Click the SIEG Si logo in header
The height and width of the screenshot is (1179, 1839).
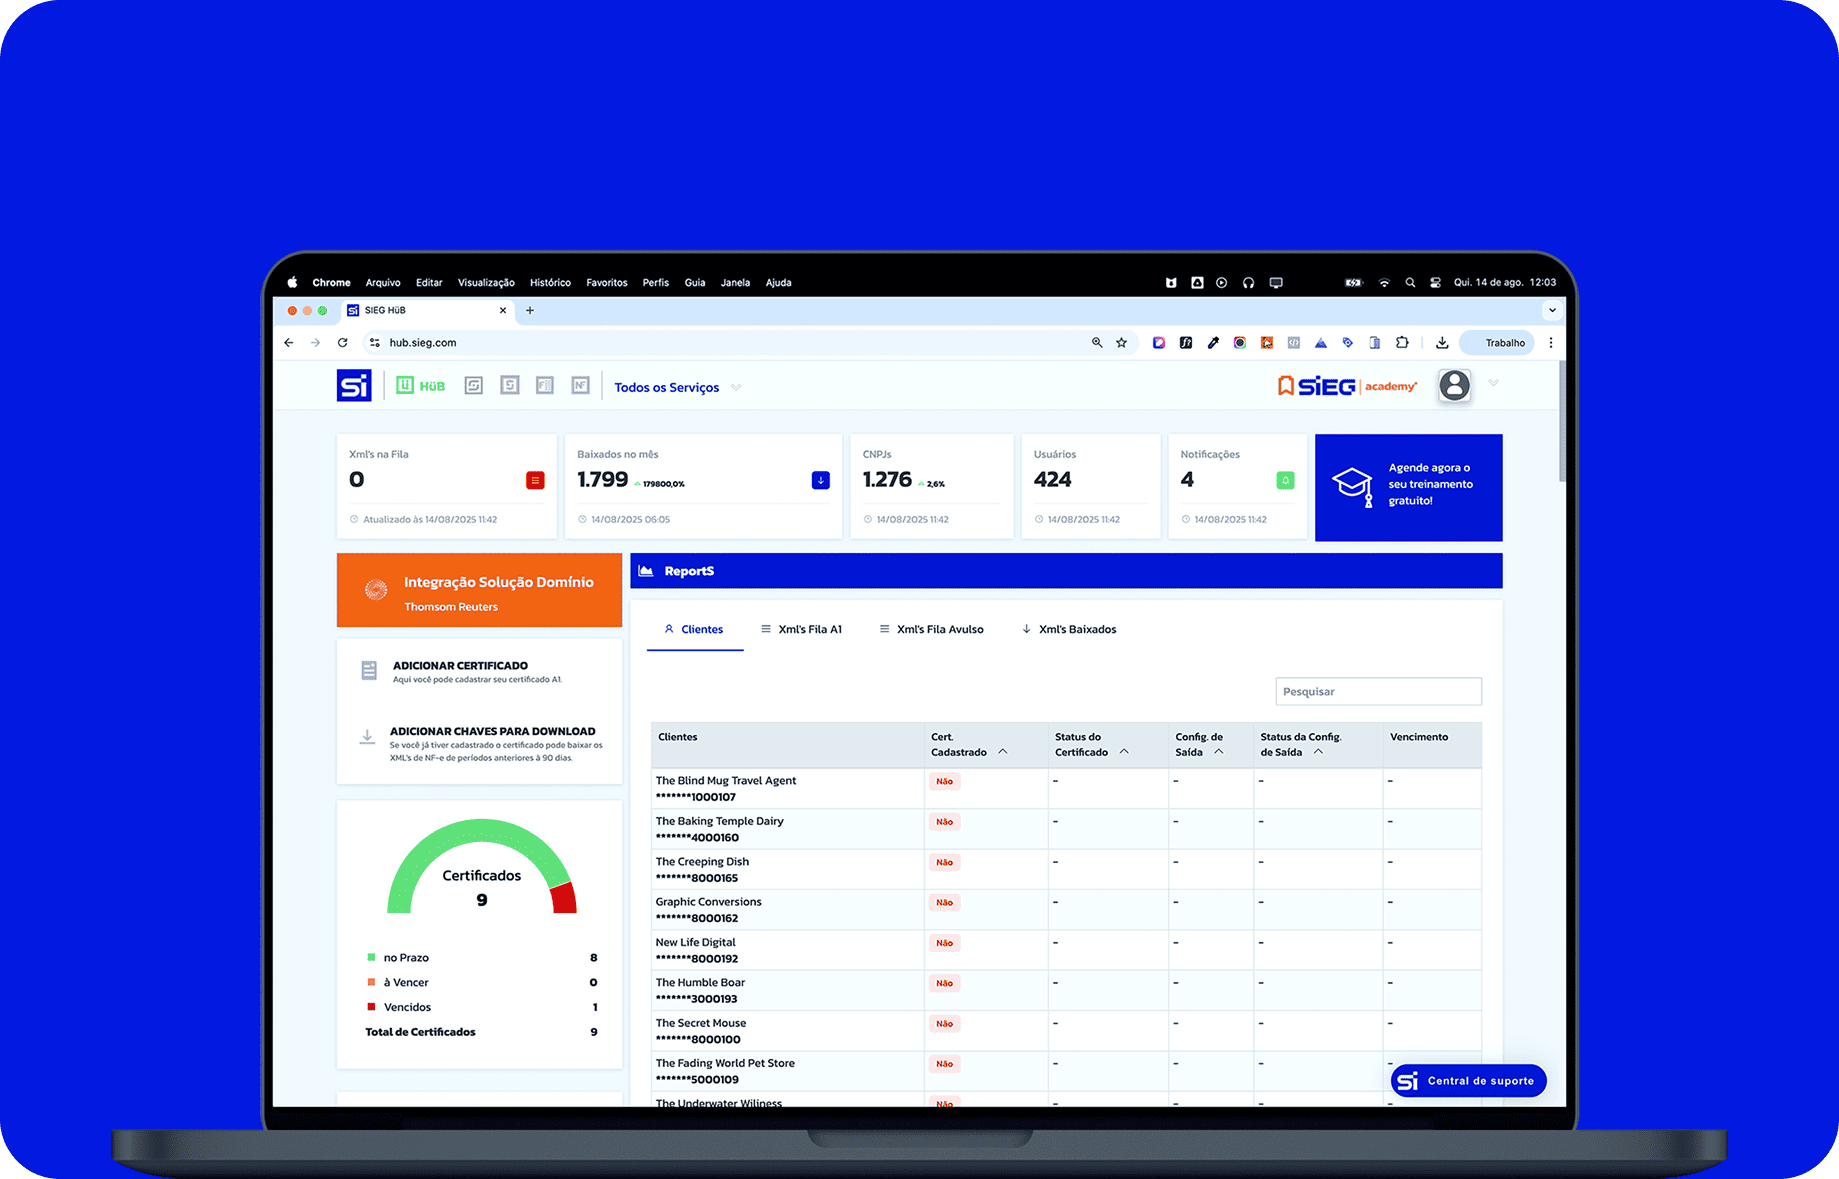coord(354,386)
